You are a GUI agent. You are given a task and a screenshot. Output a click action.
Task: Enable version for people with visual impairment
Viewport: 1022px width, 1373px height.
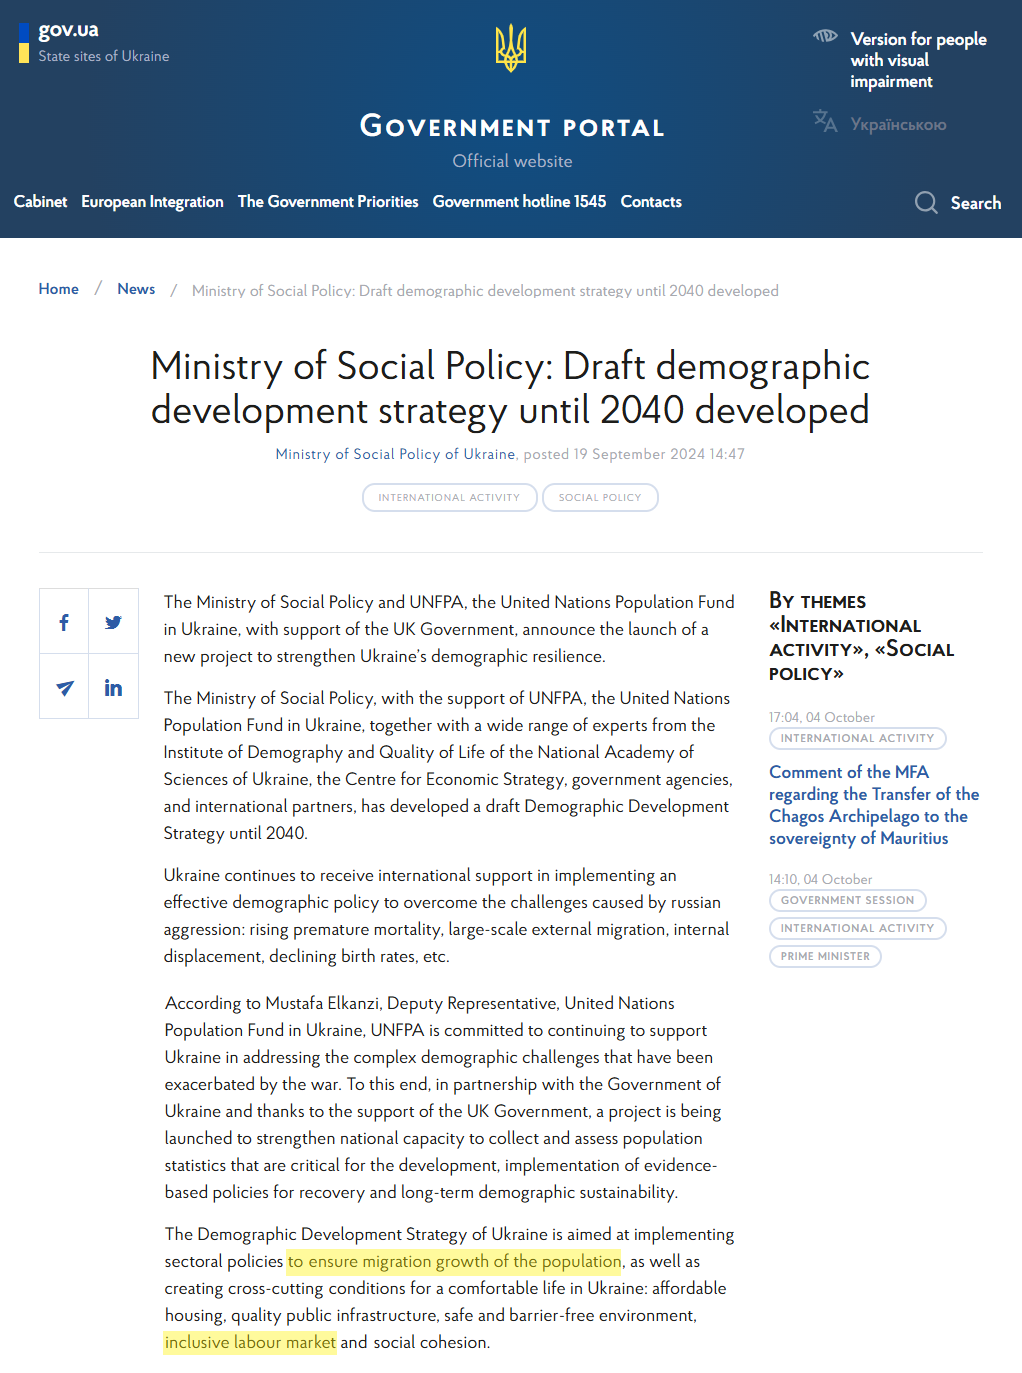(918, 60)
